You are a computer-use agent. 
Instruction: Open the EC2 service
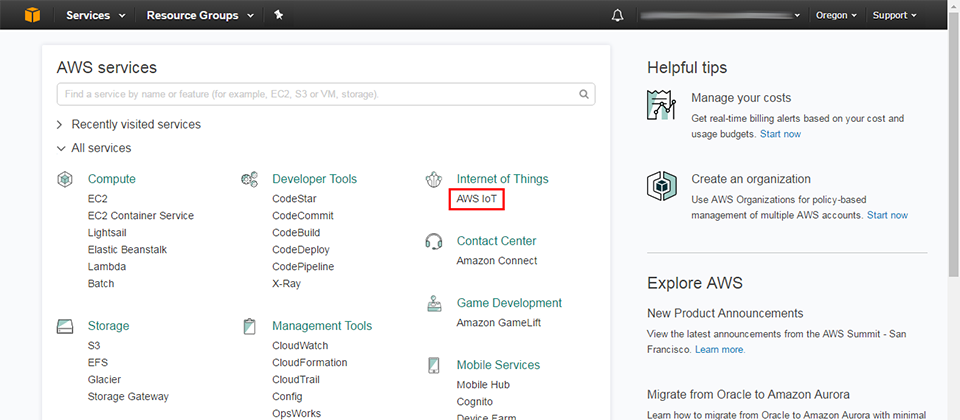(x=98, y=199)
